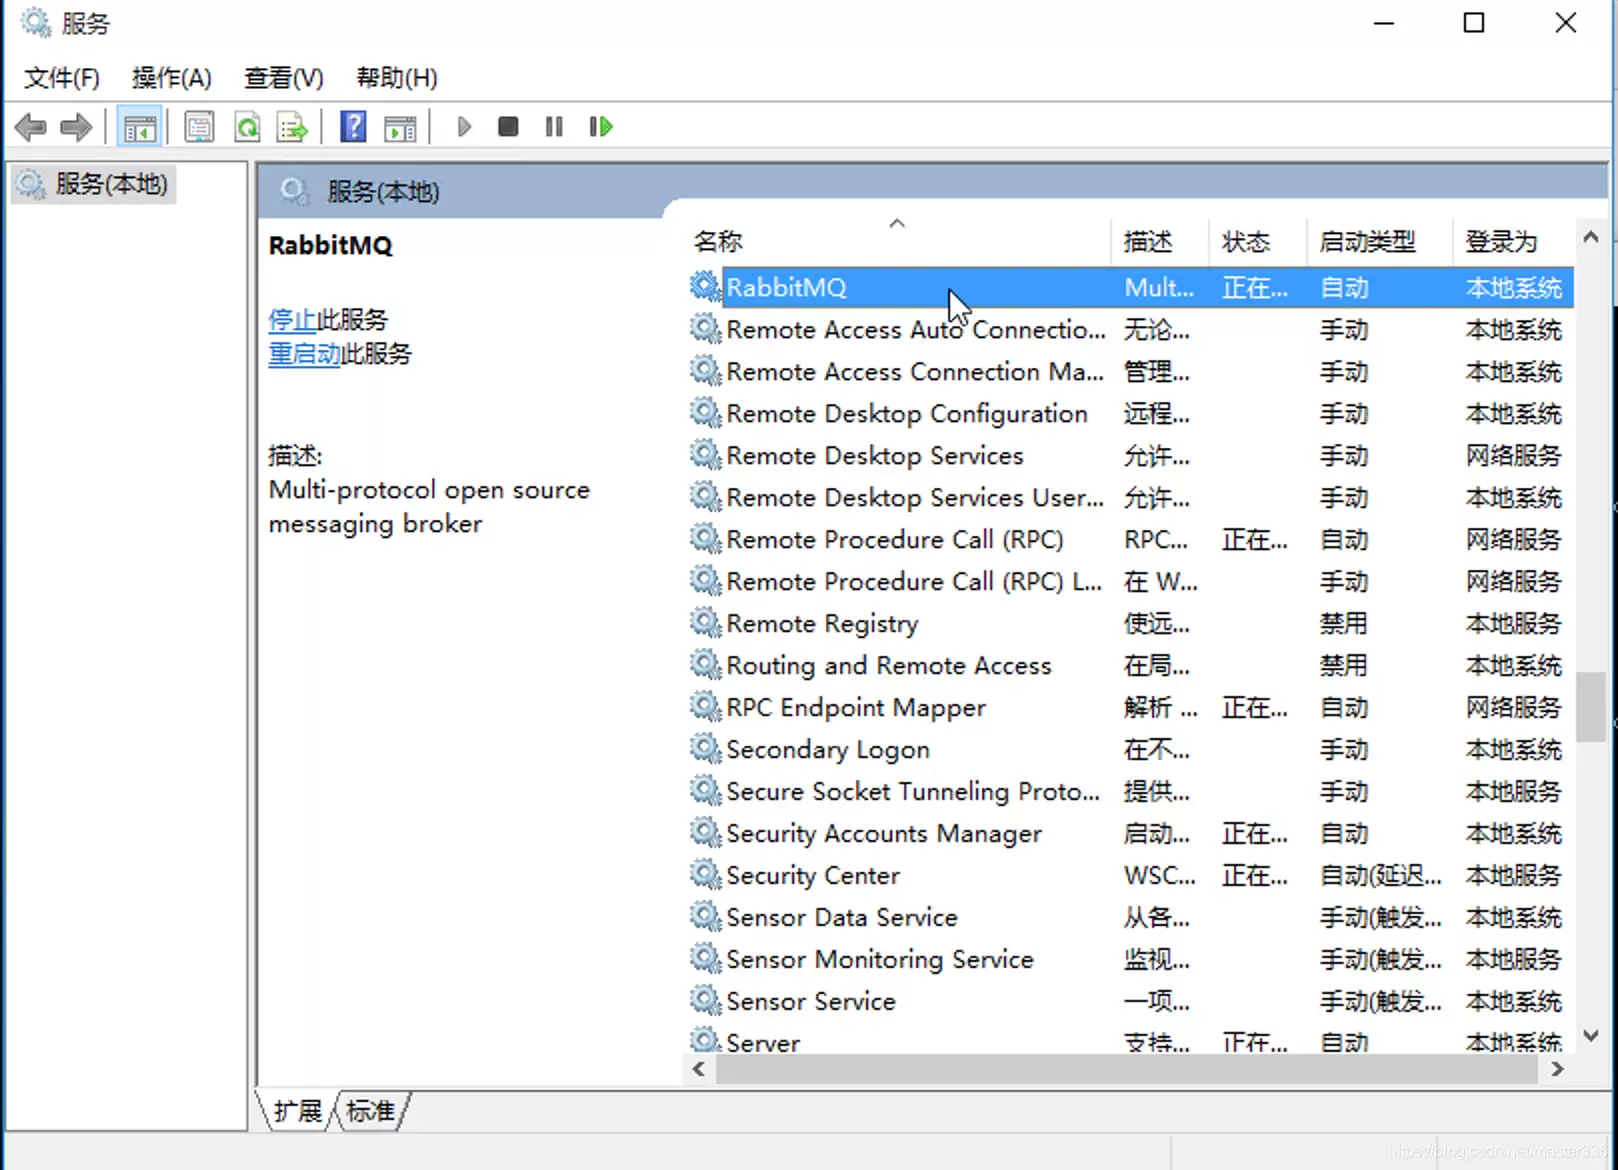Click the Restart service toolbar icon

tap(600, 127)
